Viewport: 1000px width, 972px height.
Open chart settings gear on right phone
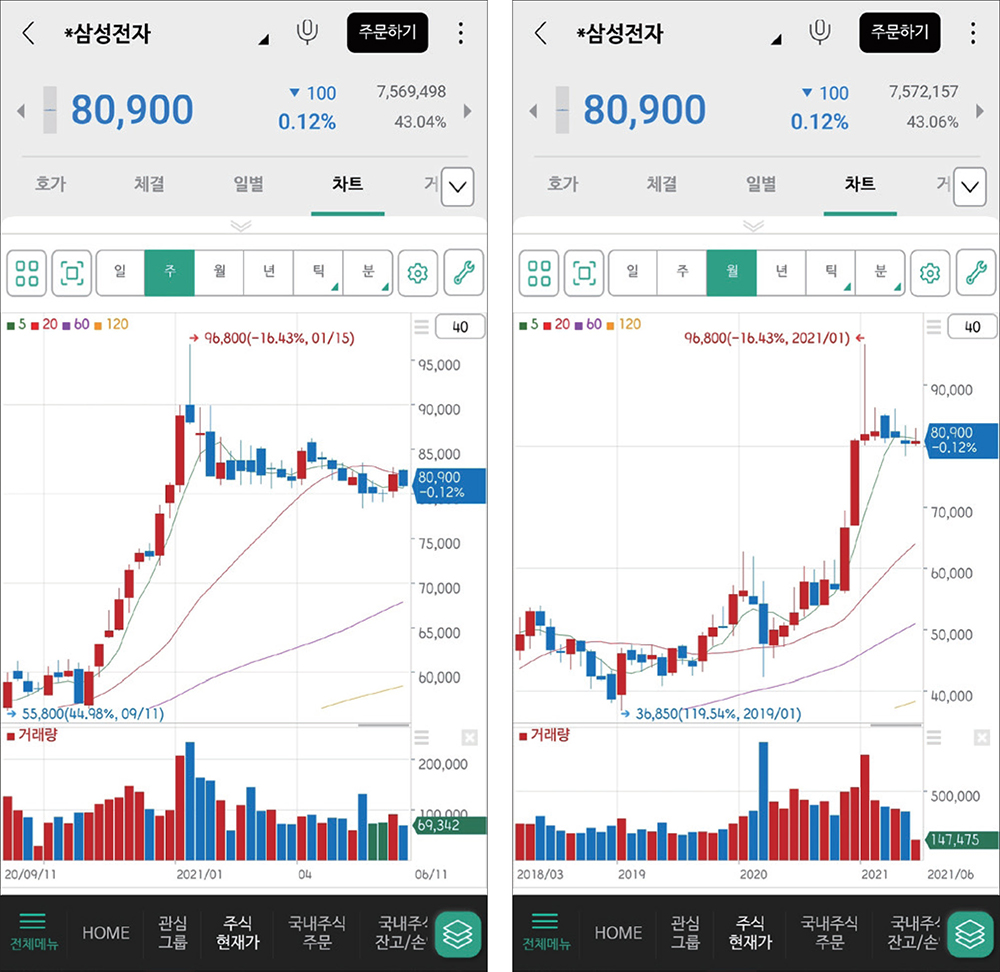point(930,273)
